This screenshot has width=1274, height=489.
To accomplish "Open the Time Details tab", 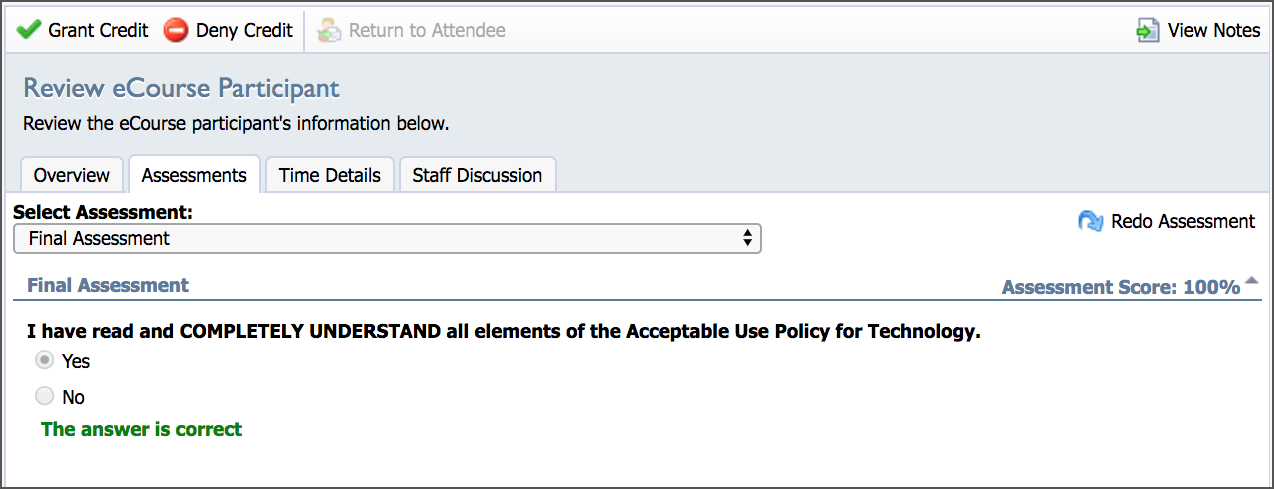I will (x=330, y=175).
